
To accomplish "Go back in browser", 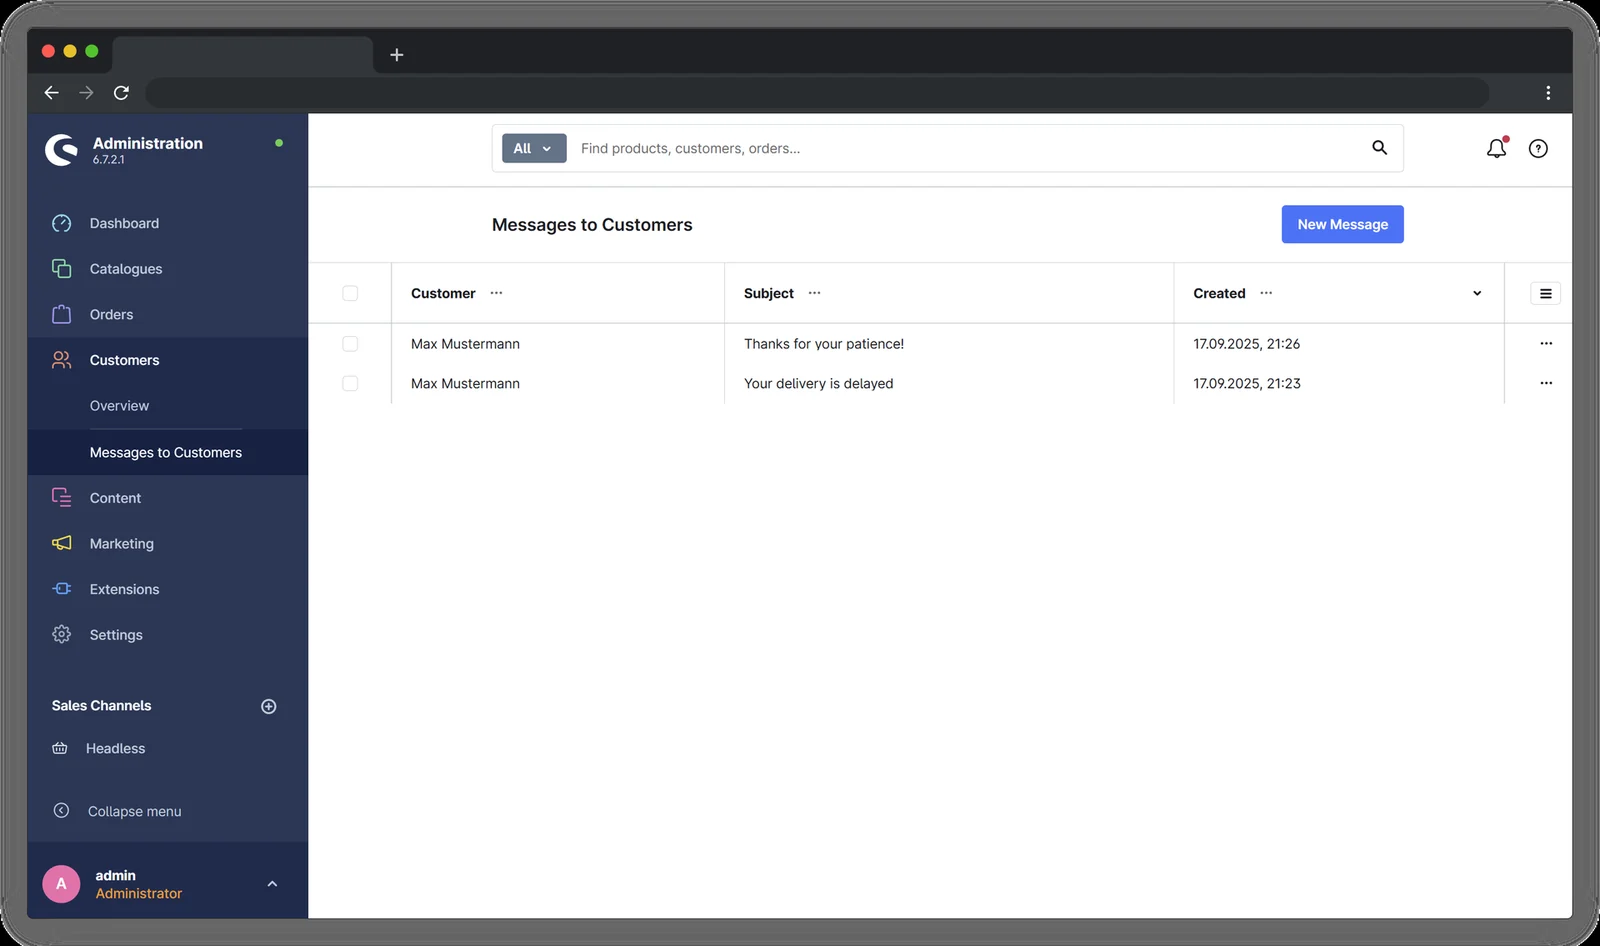I will coord(52,92).
